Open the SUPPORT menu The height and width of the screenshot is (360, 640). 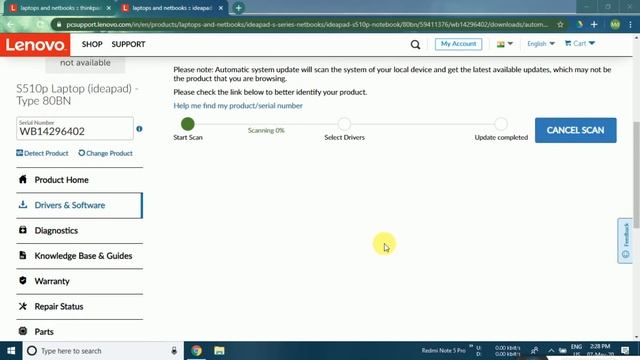coord(128,44)
